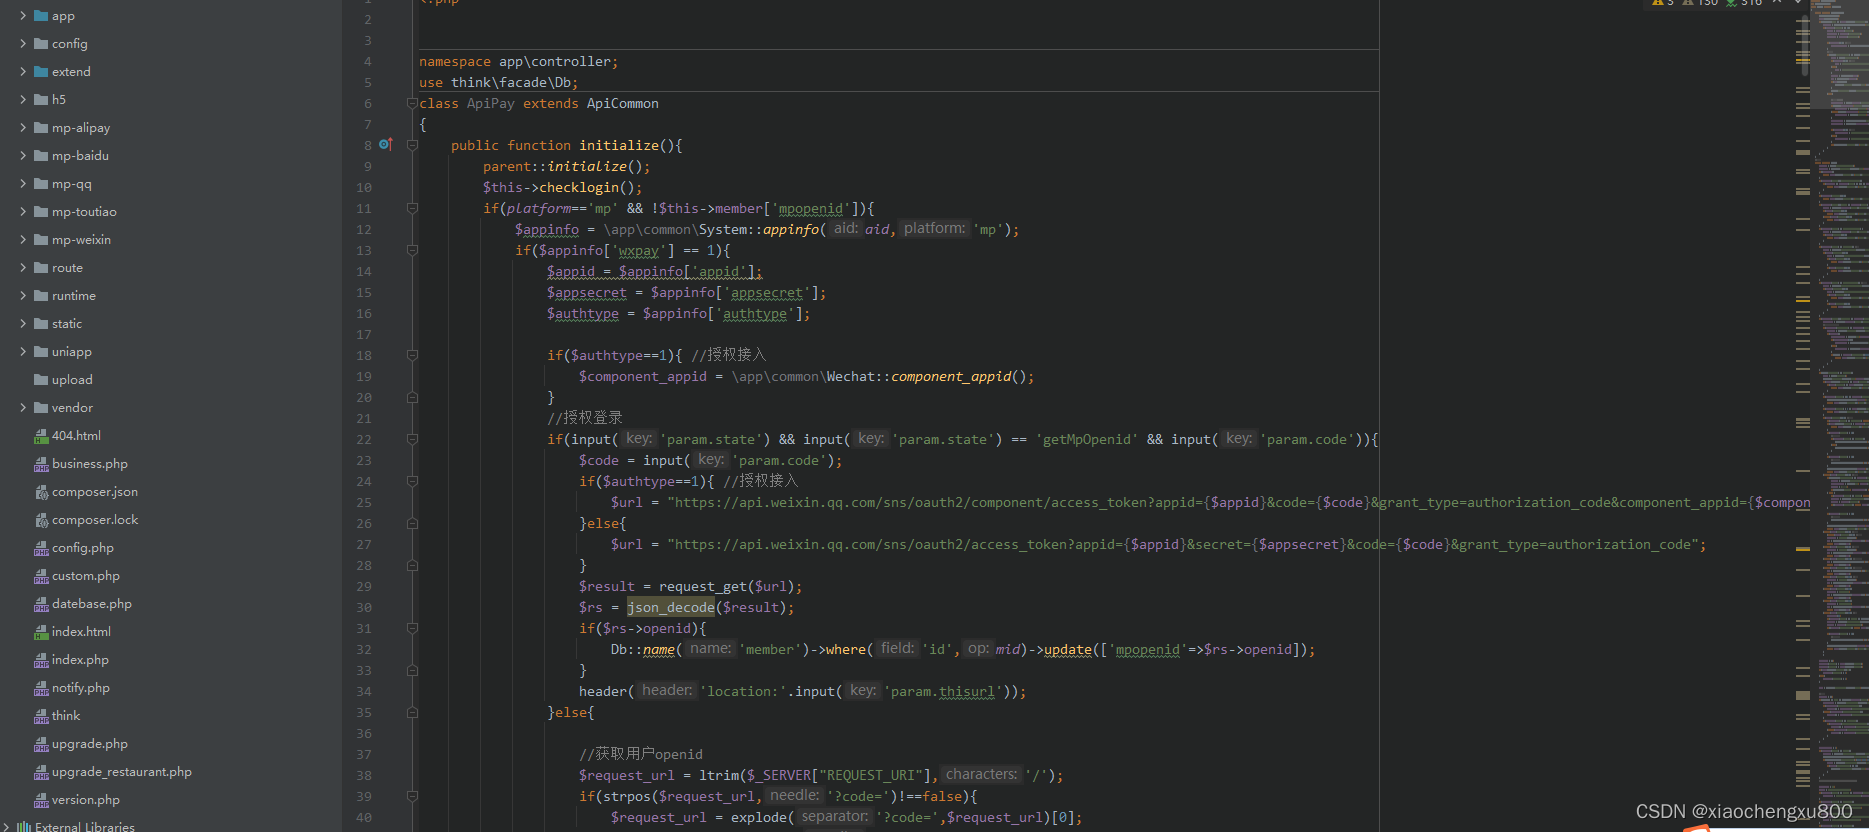The width and height of the screenshot is (1869, 832).
Task: Click the 404.html file icon
Action: coord(41,436)
